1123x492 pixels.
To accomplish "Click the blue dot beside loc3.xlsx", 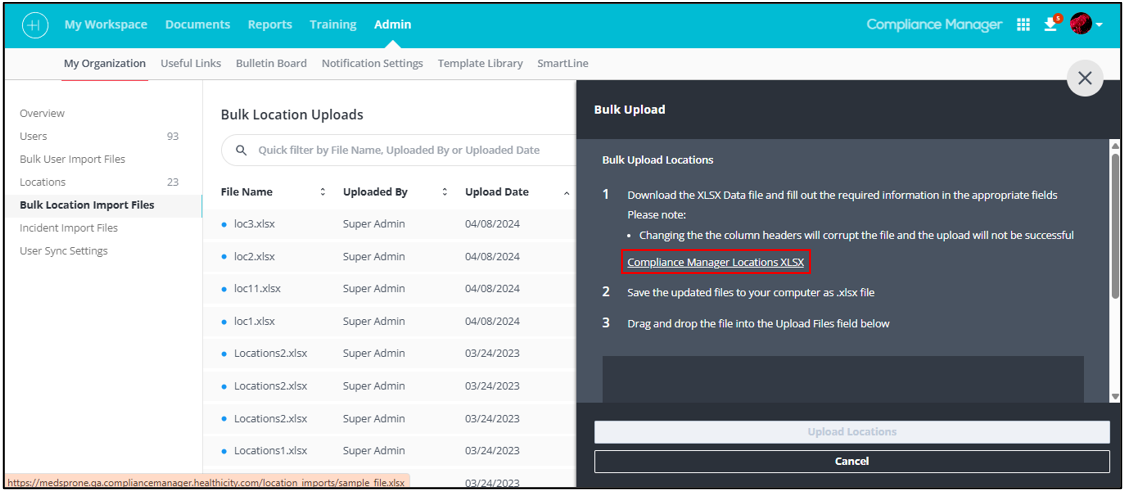I will coord(224,224).
